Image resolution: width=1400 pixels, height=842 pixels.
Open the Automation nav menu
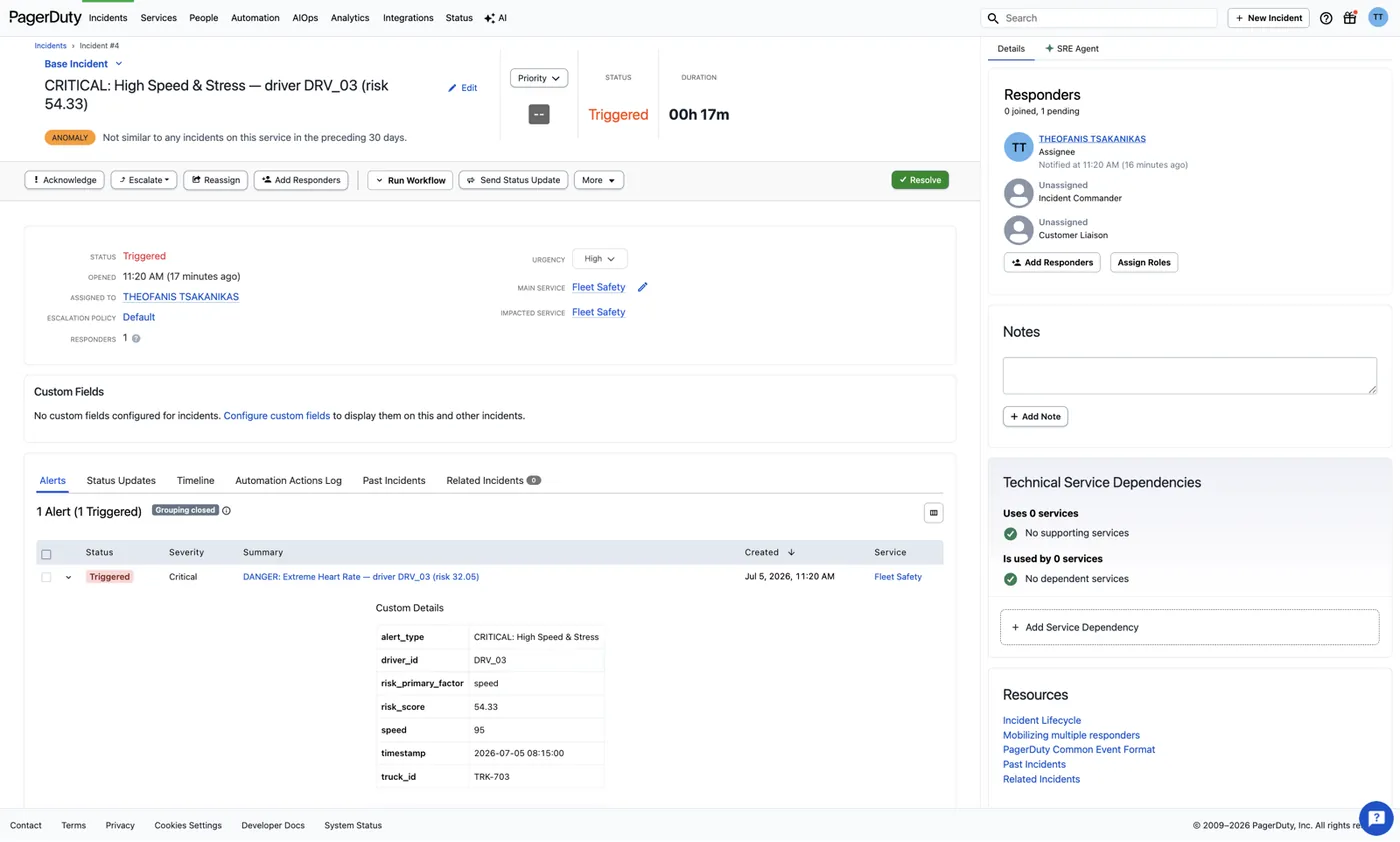tap(255, 18)
